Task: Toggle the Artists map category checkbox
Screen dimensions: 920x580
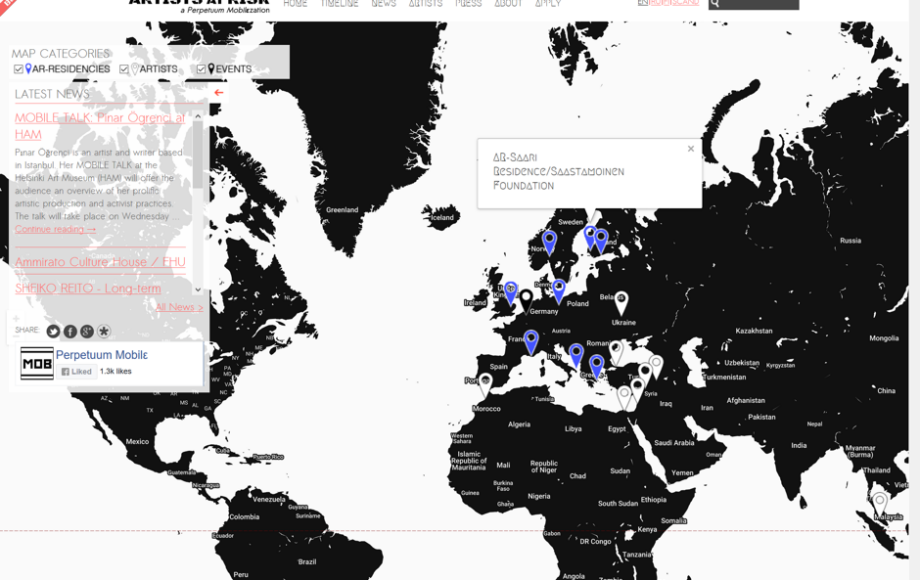Action: [x=124, y=69]
